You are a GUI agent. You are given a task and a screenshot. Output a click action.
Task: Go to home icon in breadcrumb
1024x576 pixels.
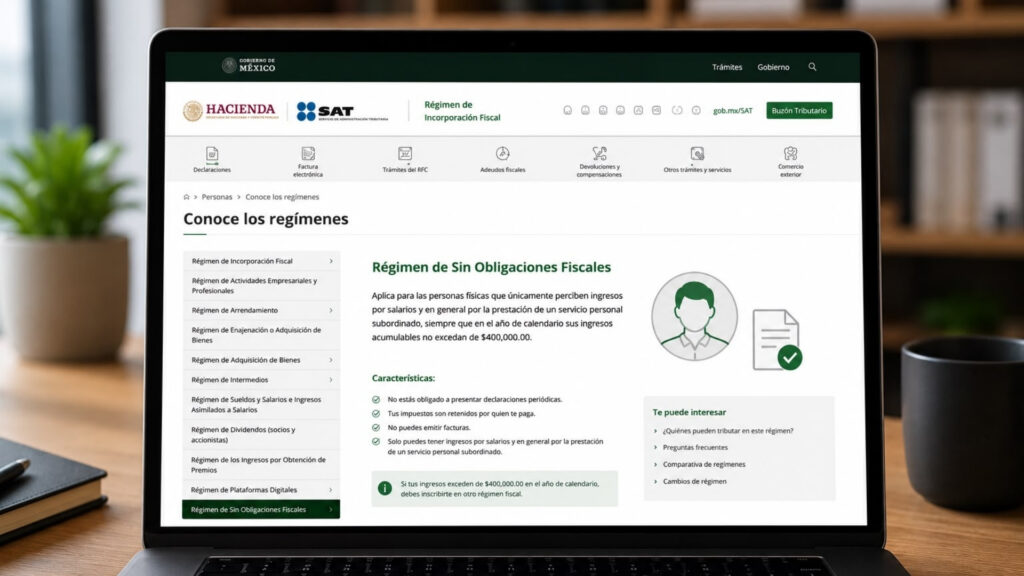click(x=186, y=197)
